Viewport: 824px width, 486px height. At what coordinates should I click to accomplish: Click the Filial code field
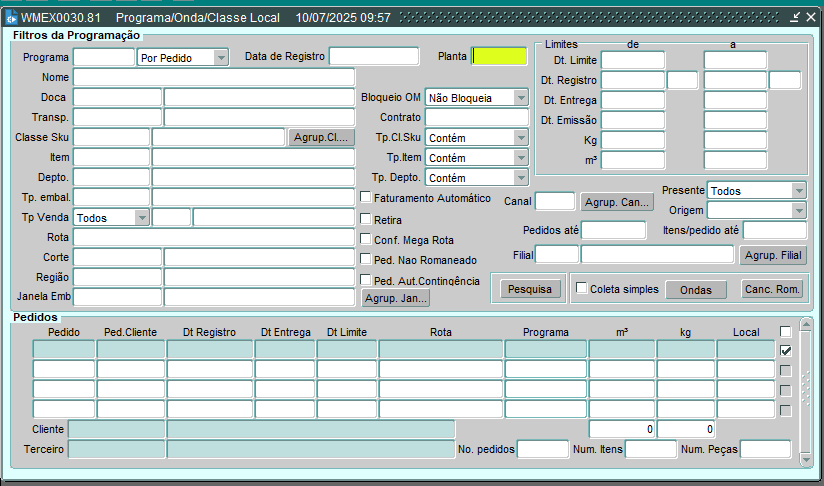point(557,254)
